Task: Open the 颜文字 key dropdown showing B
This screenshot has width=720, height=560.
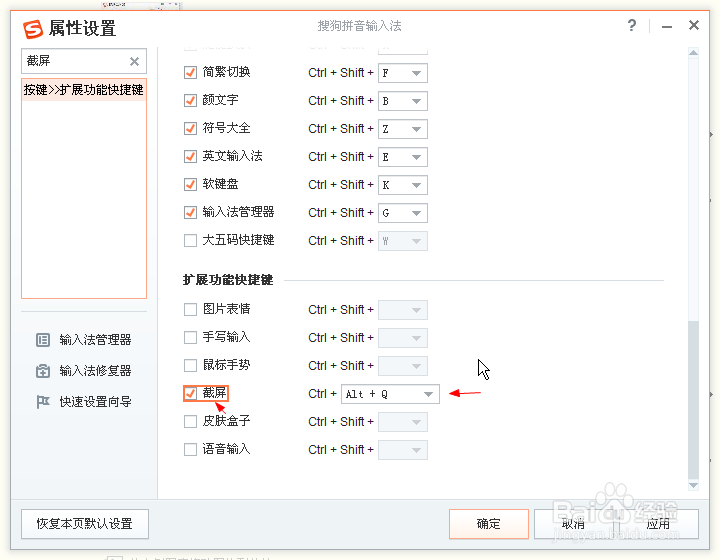Action: point(403,101)
